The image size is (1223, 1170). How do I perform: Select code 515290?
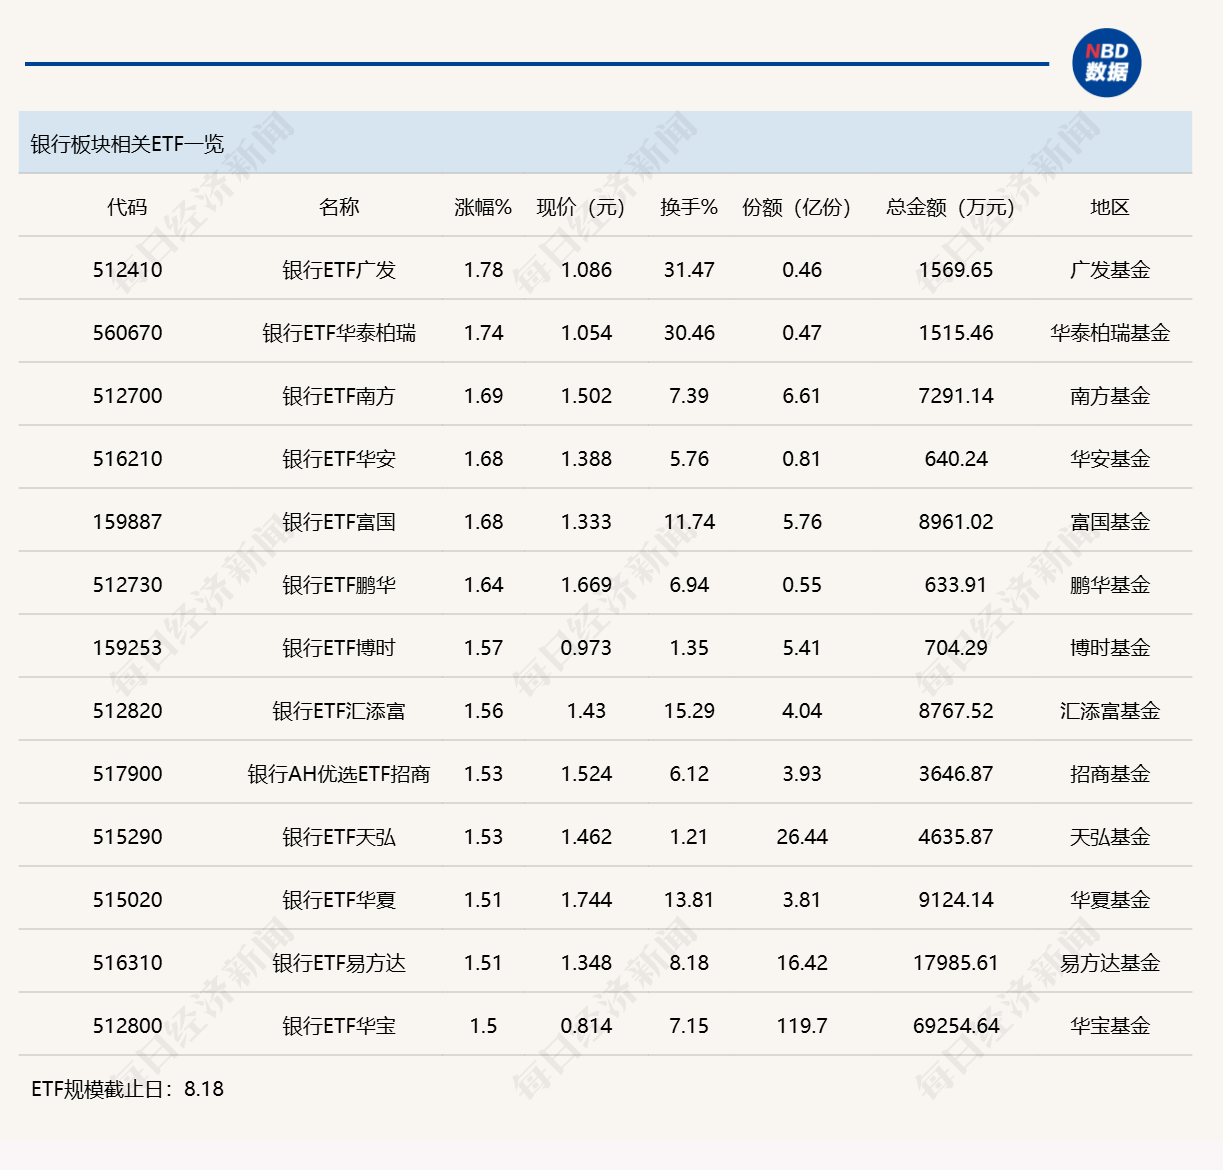127,837
